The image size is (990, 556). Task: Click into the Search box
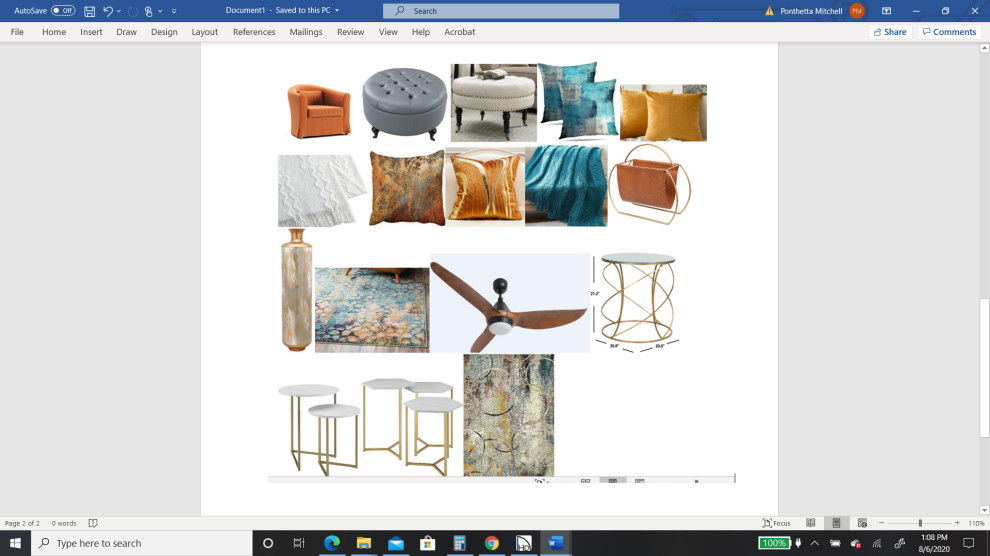click(x=501, y=11)
